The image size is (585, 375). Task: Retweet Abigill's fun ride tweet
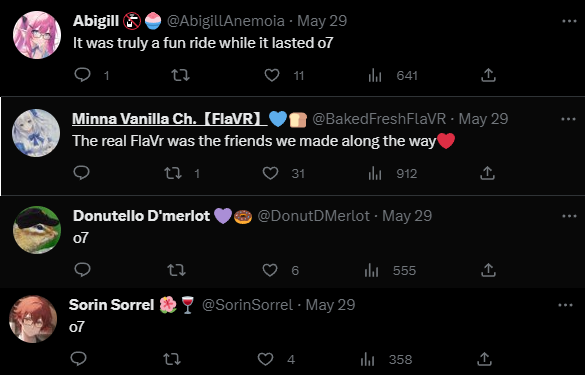click(180, 75)
